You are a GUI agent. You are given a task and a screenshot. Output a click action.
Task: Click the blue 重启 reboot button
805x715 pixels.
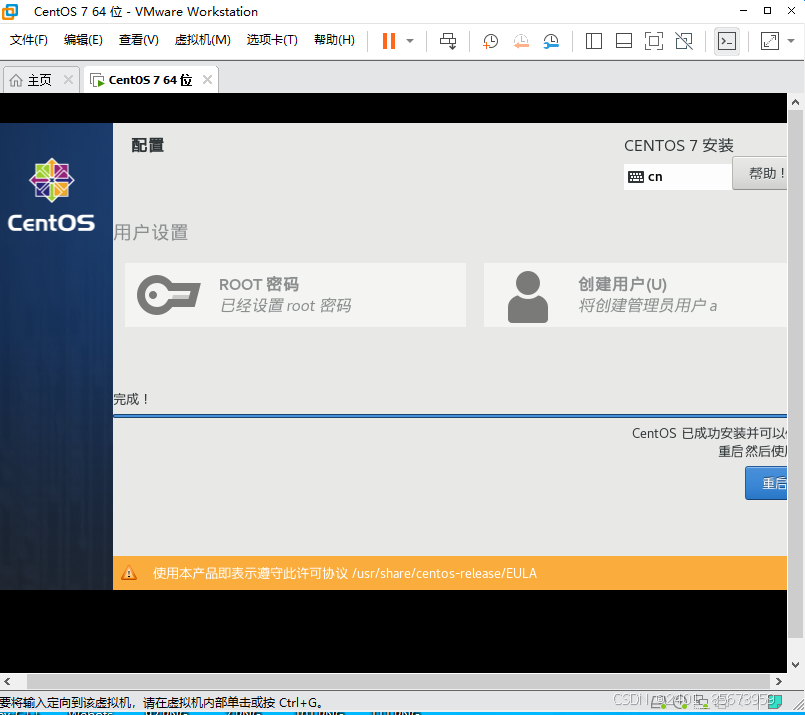click(766, 483)
